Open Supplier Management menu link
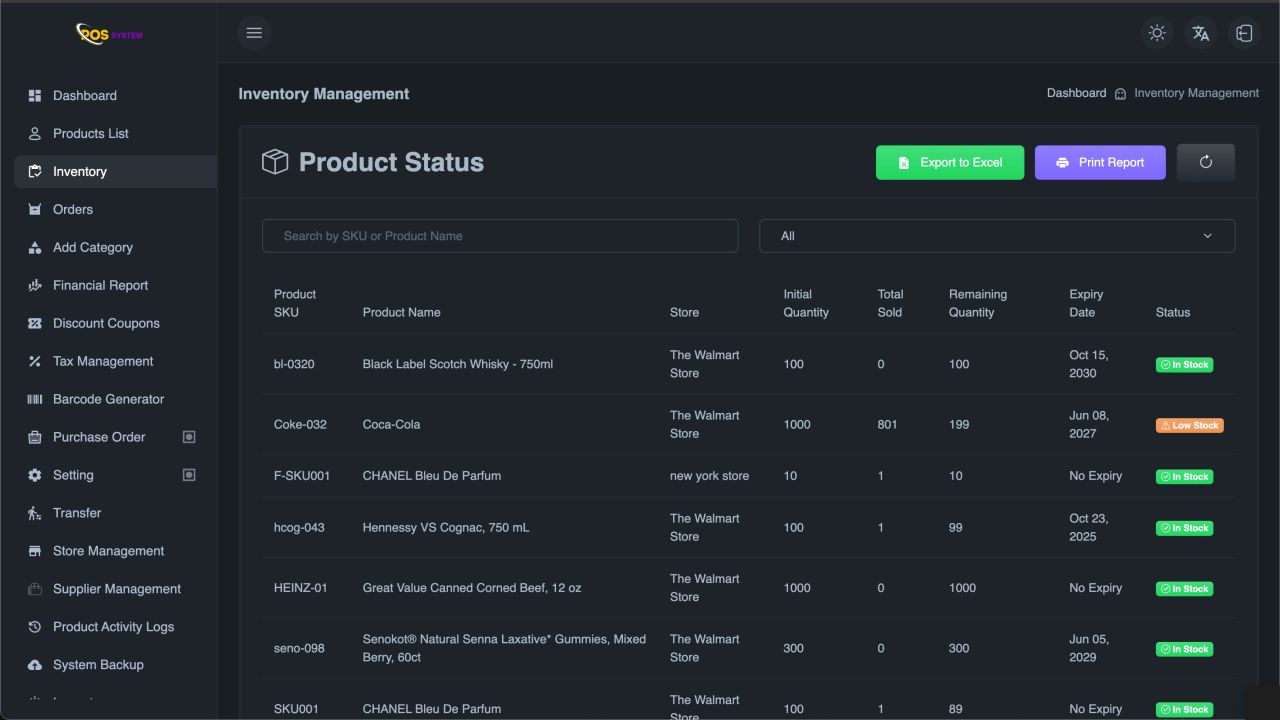The height and width of the screenshot is (720, 1280). click(x=115, y=590)
